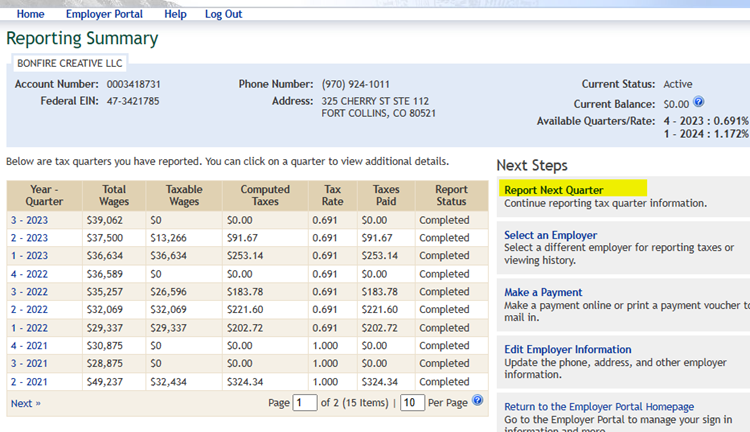View details for quarter 2 - 2023
Viewport: 750px width, 432px height.
(x=29, y=238)
